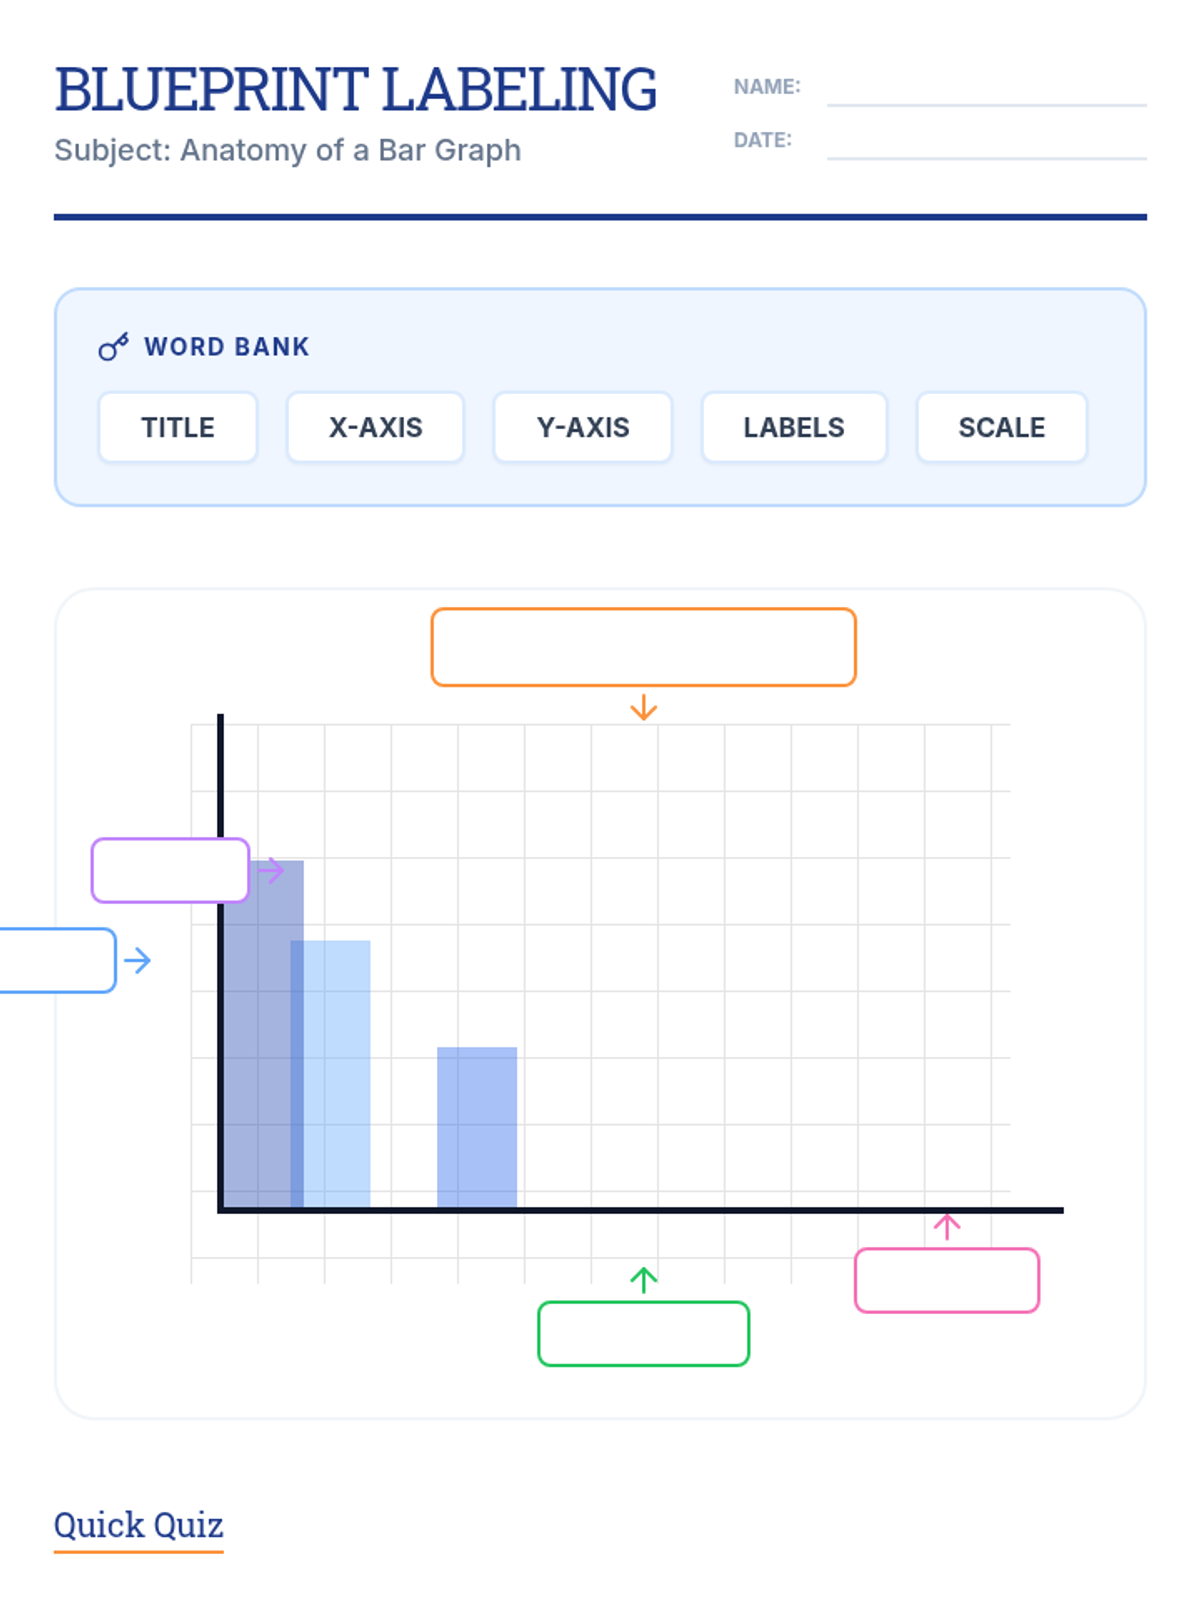Select the X-AXIS word chip
The height and width of the screenshot is (1600, 1200).
tap(376, 427)
